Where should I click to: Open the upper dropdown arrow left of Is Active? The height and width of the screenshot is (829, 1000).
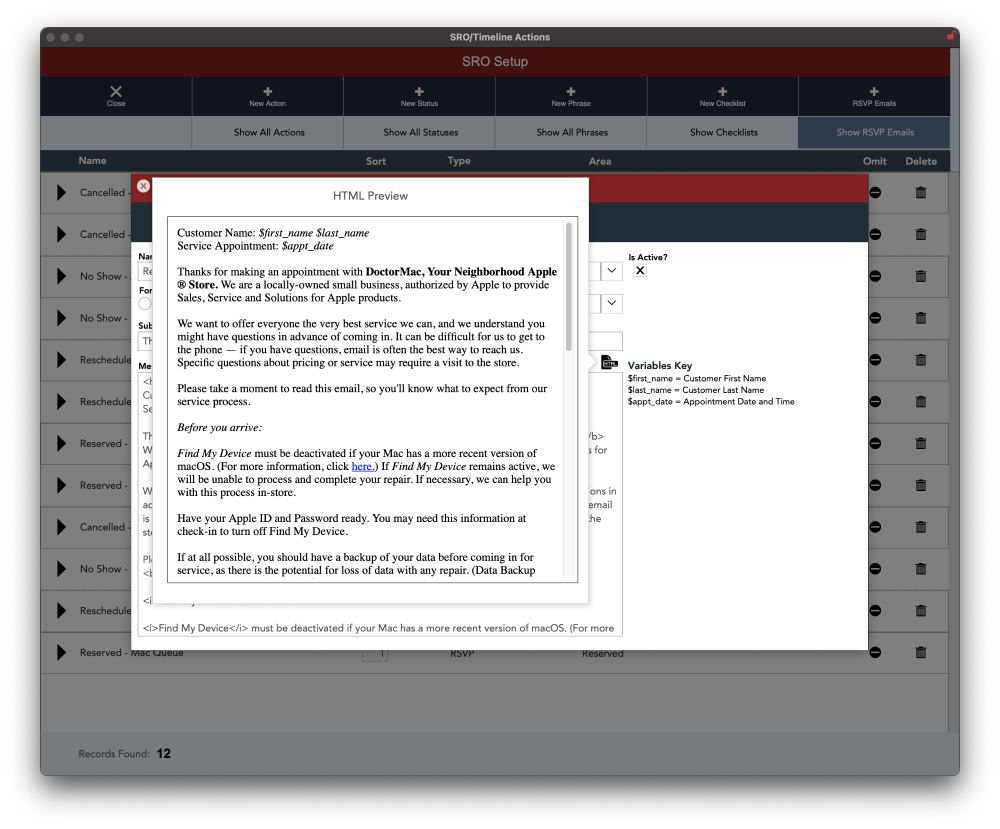(x=612, y=270)
